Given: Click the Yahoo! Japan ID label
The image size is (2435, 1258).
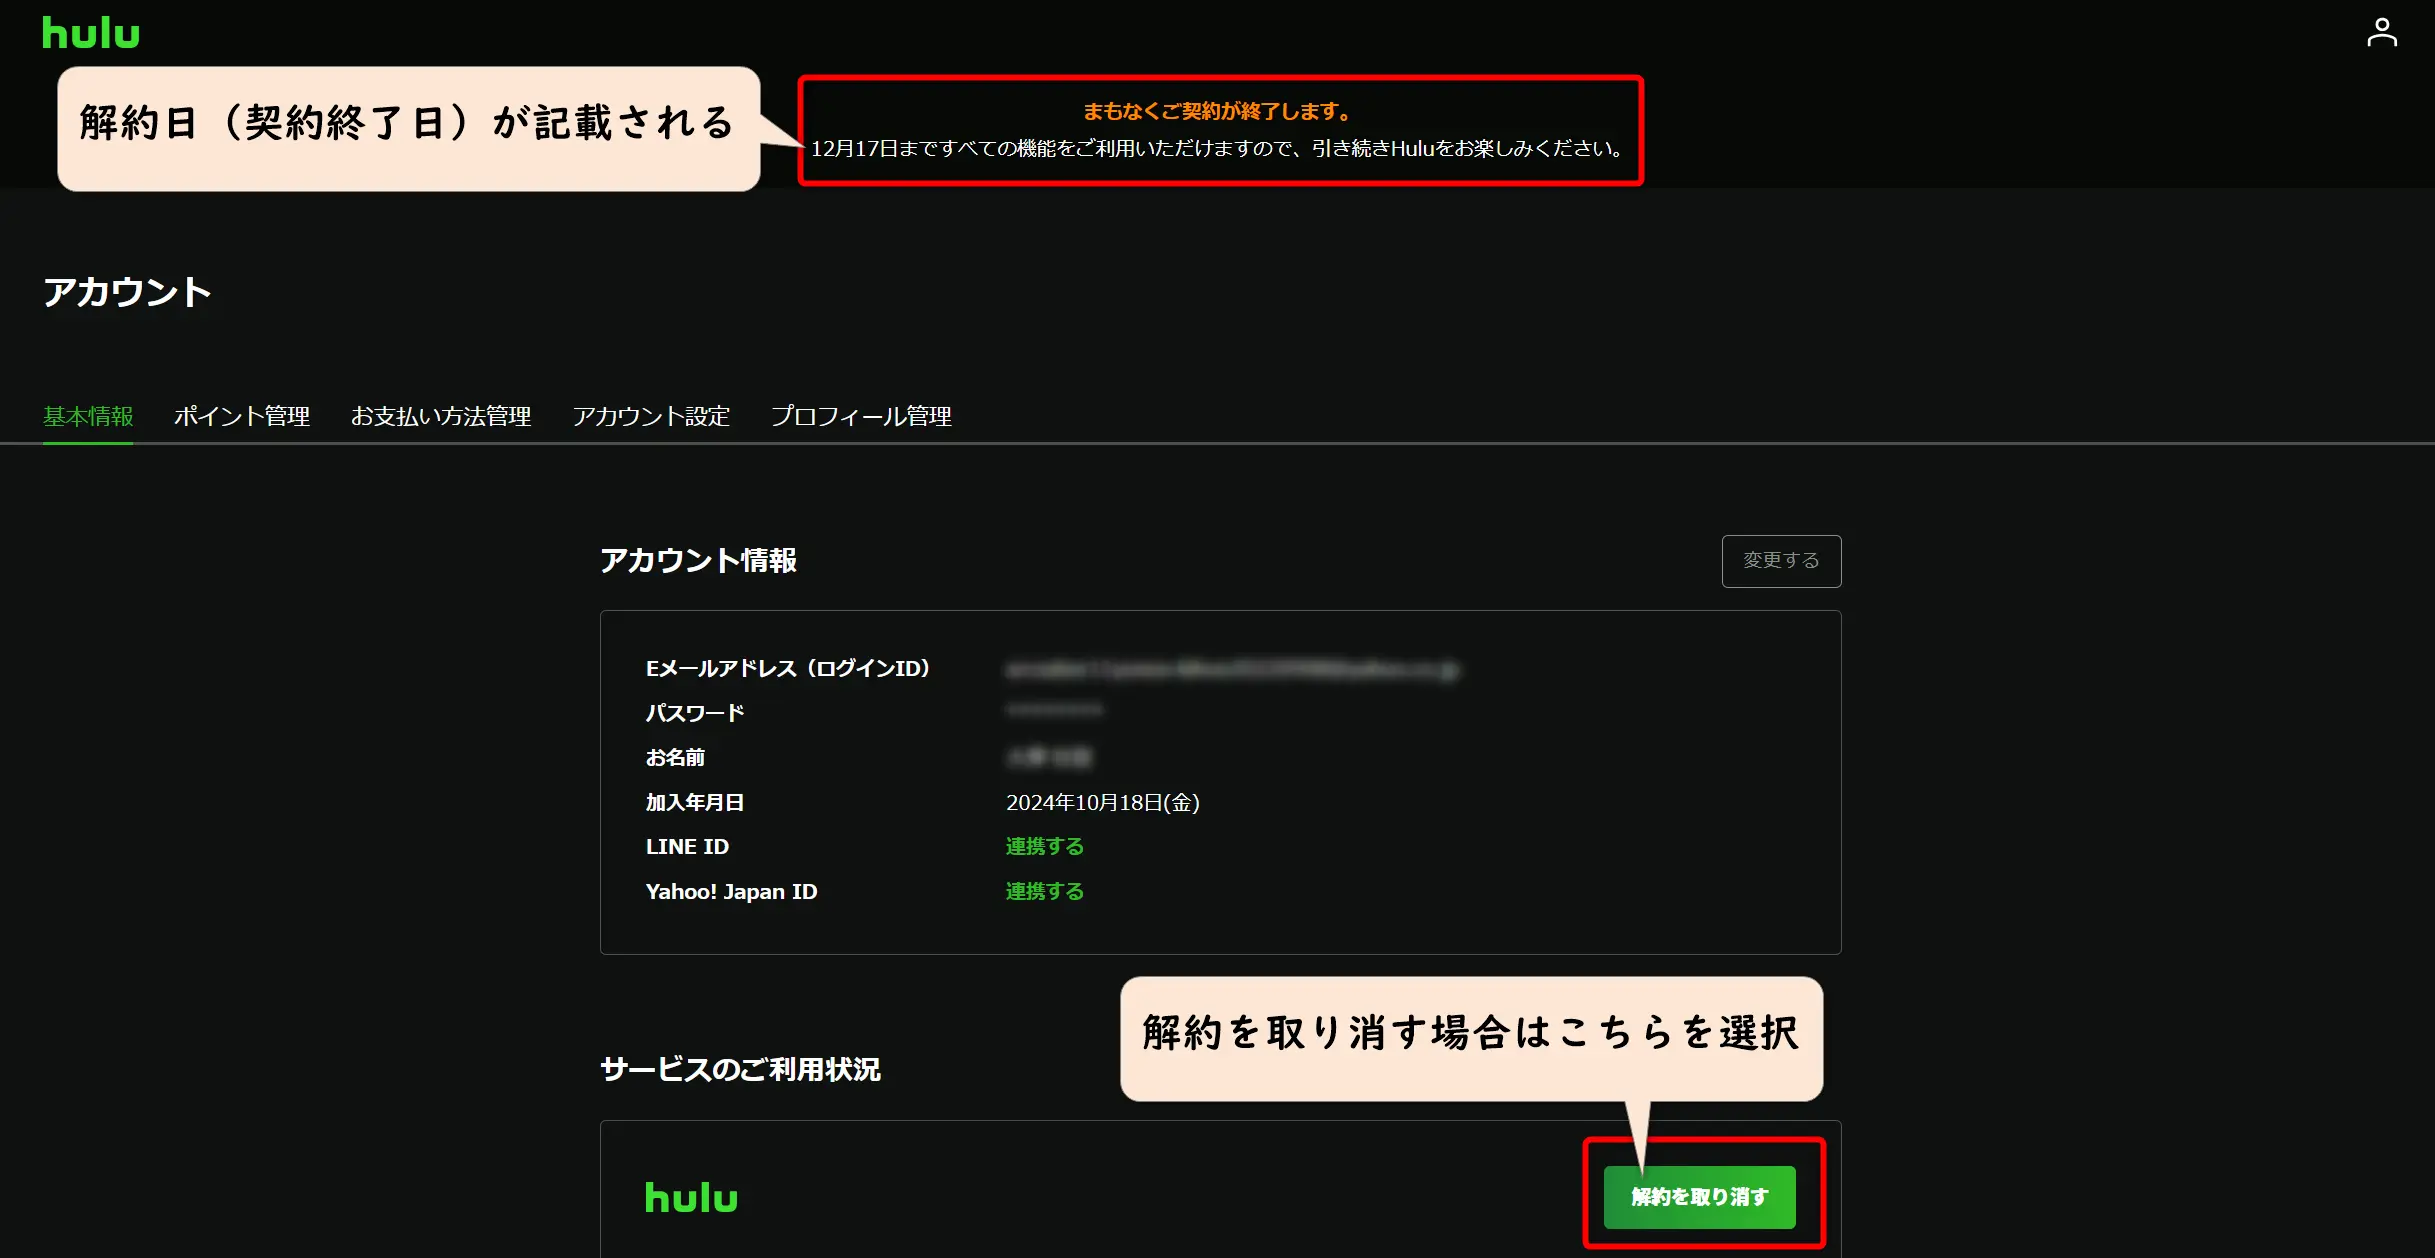Looking at the screenshot, I should (731, 891).
